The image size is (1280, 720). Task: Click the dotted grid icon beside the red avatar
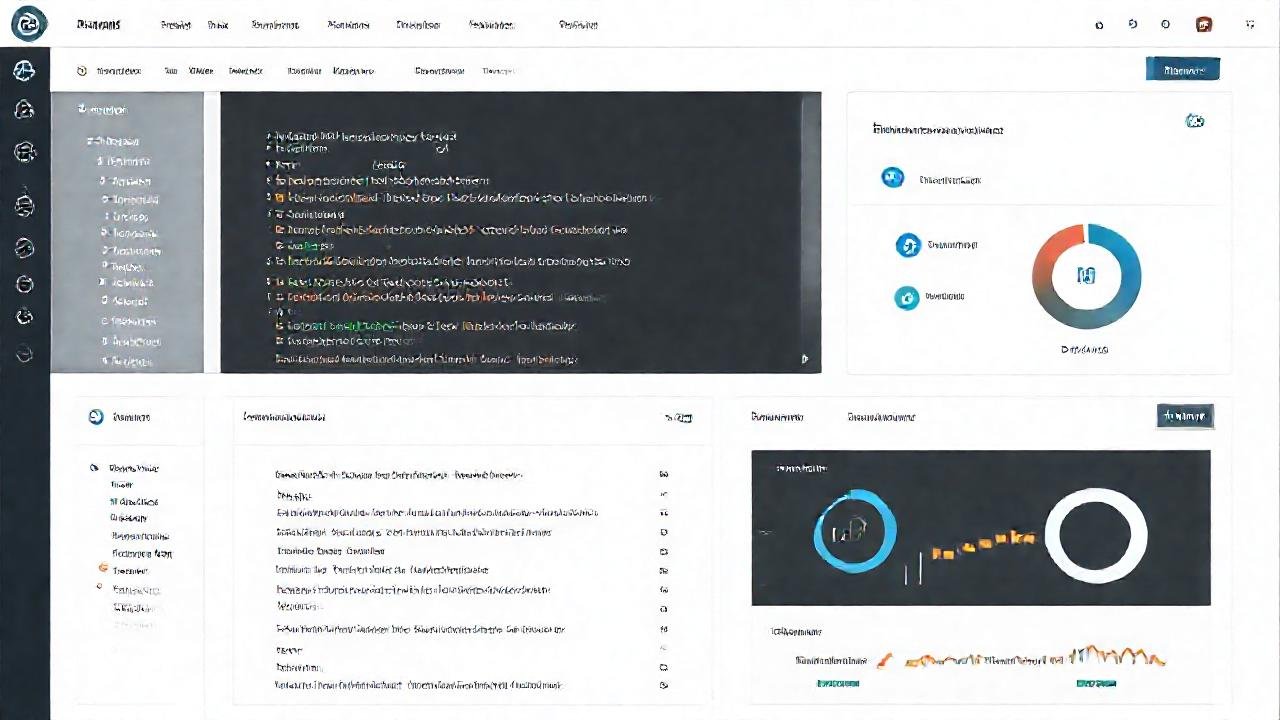tap(1250, 24)
